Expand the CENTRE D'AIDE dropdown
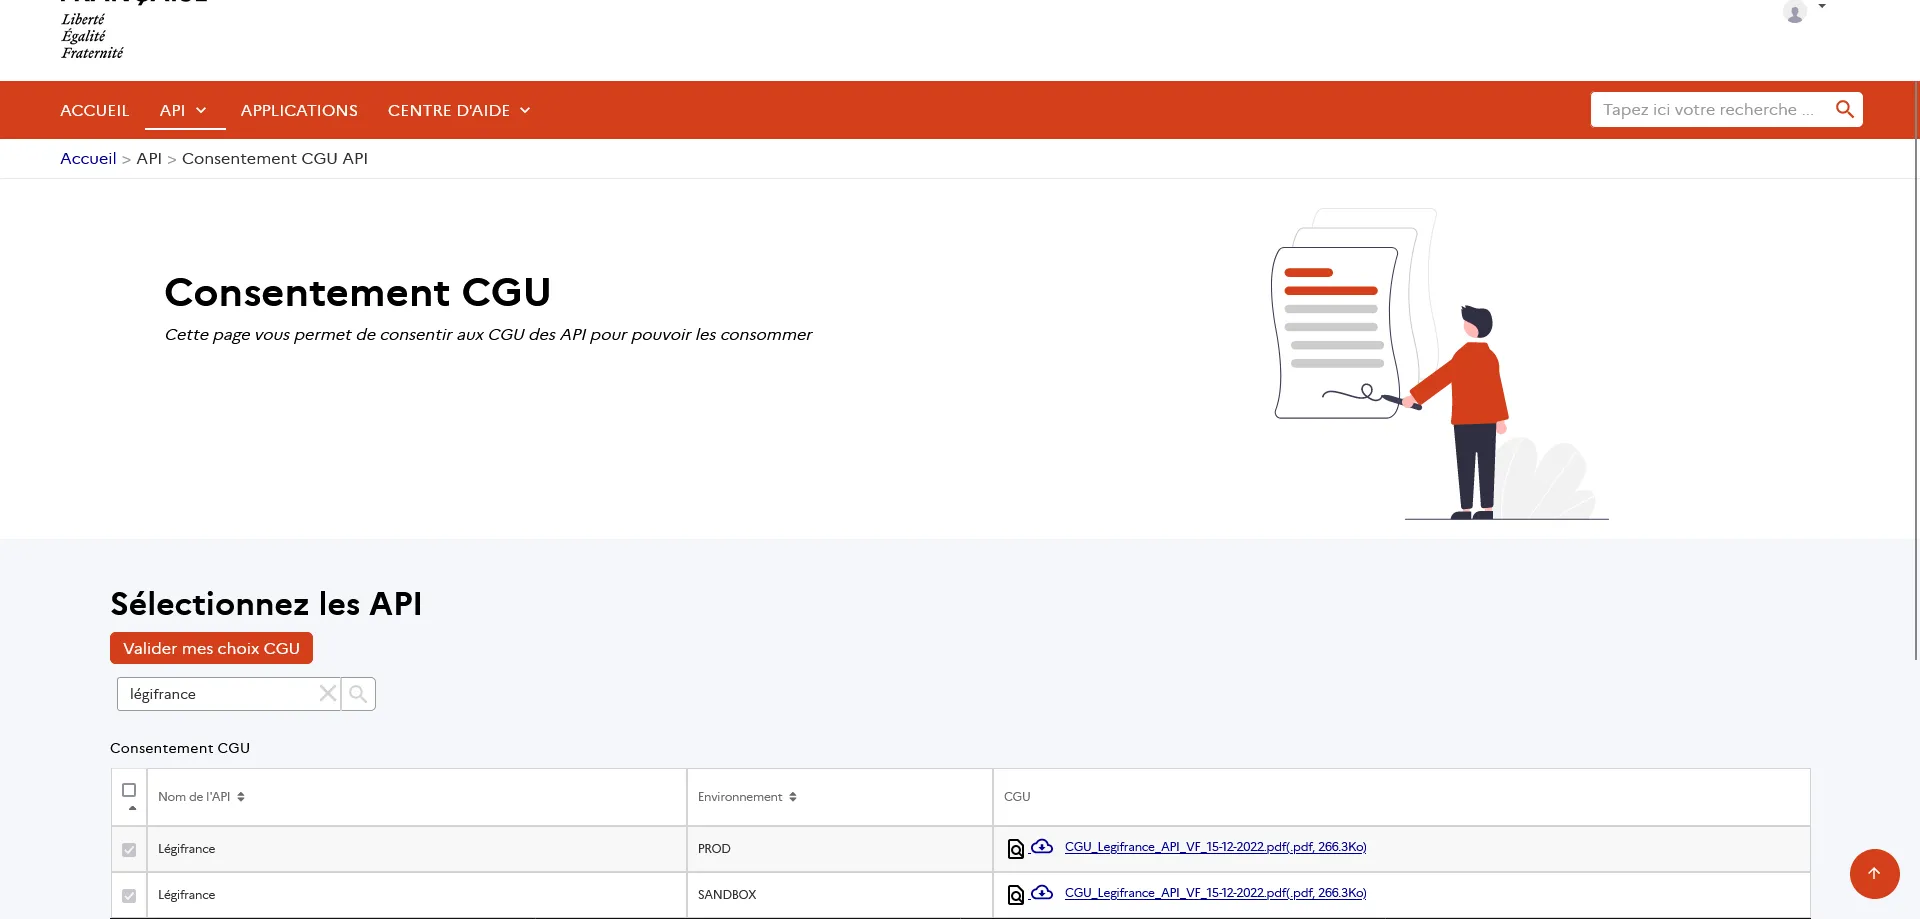Image resolution: width=1920 pixels, height=919 pixels. (x=459, y=110)
